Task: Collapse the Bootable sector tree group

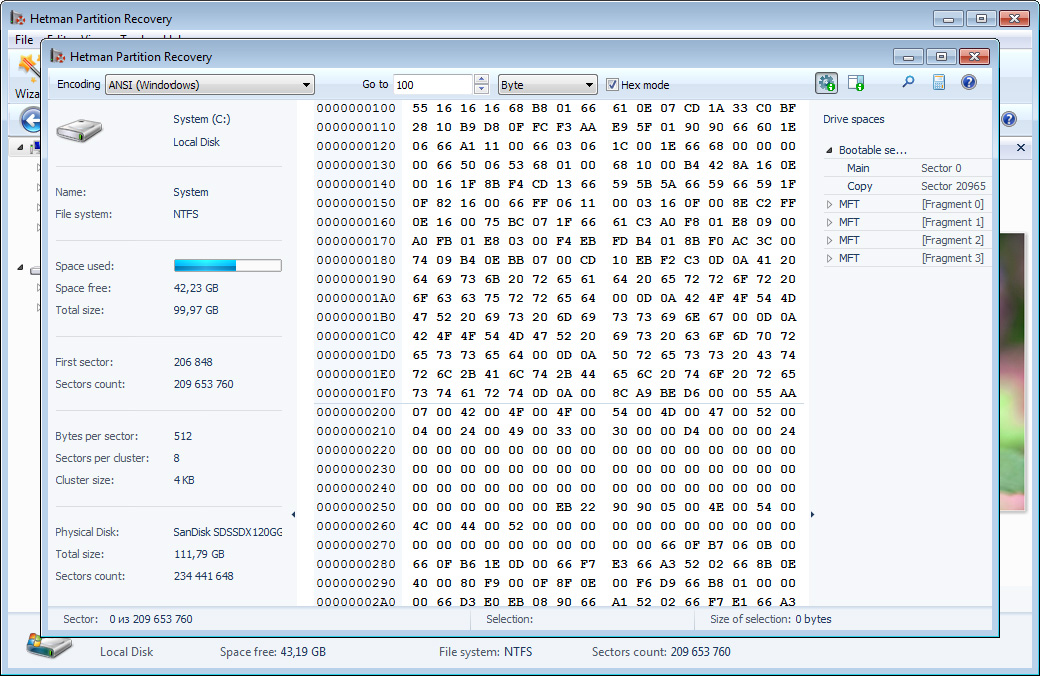Action: (830, 151)
